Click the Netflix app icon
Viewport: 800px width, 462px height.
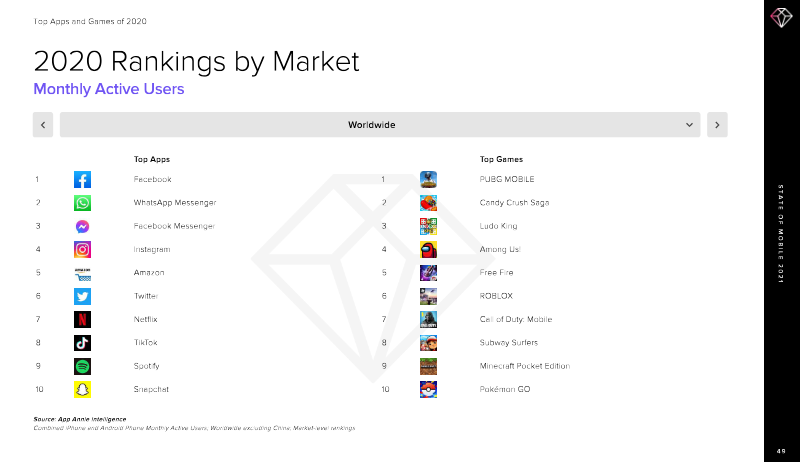tap(82, 320)
